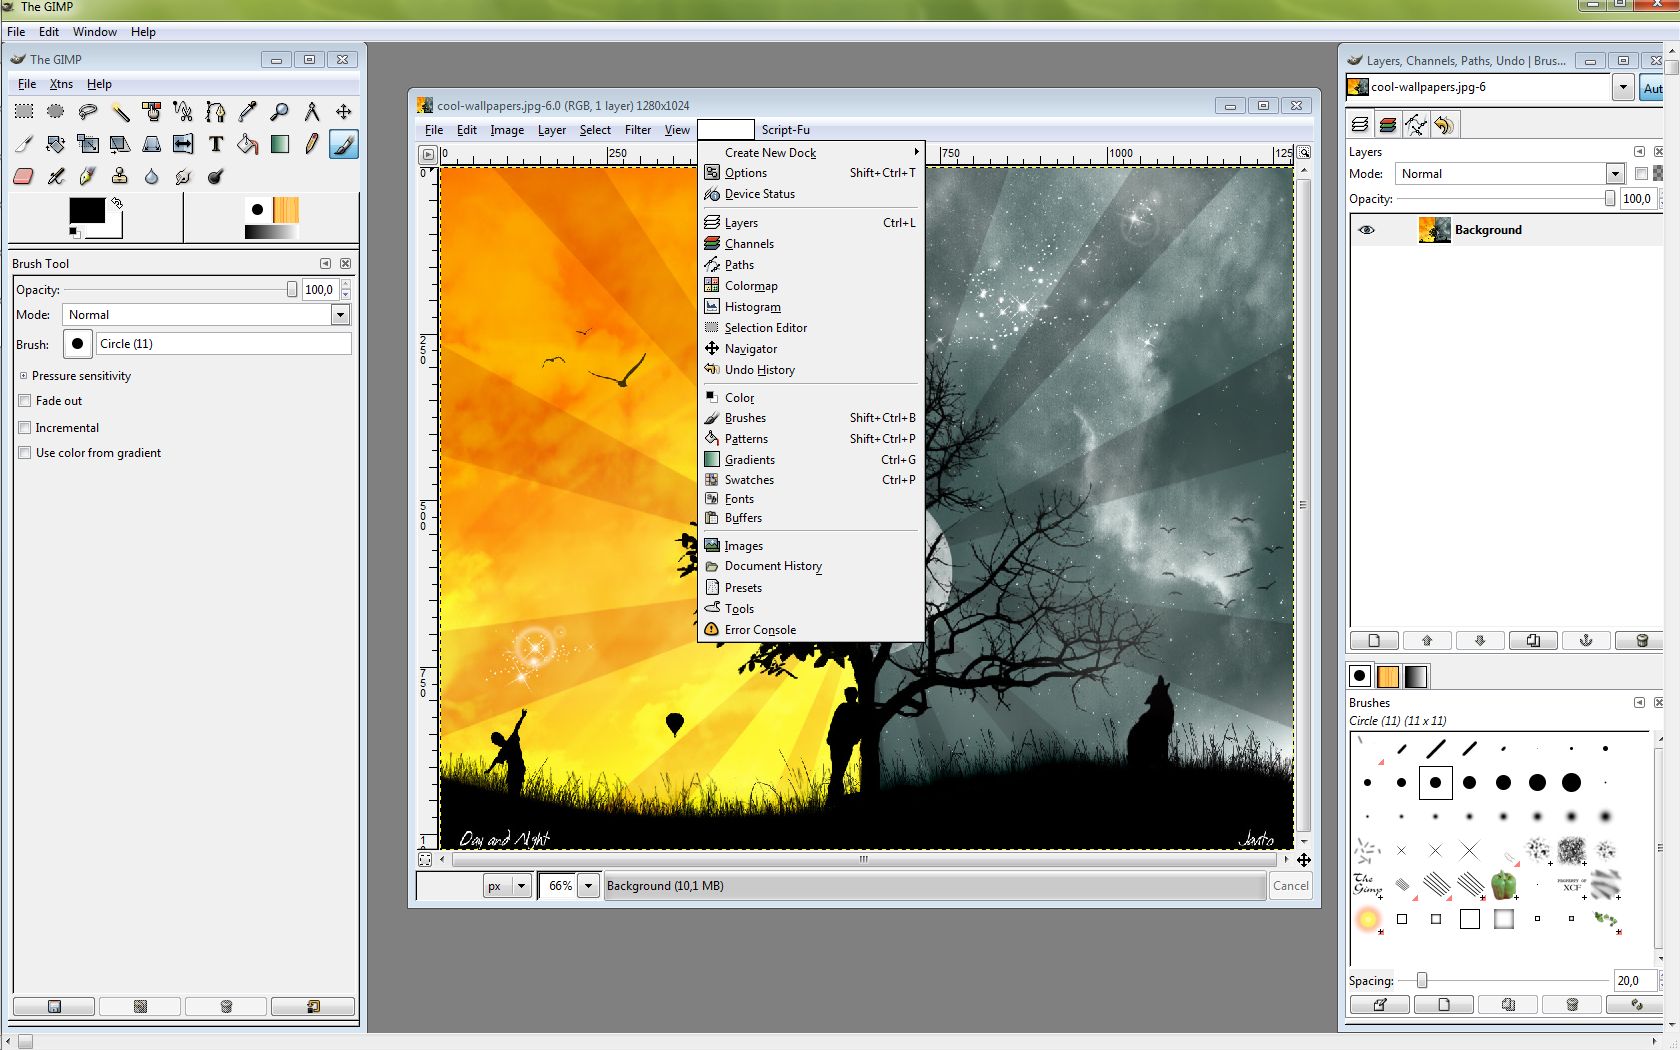Select the Select by Color tool
Screen dimensions: 1680x1050
point(152,111)
